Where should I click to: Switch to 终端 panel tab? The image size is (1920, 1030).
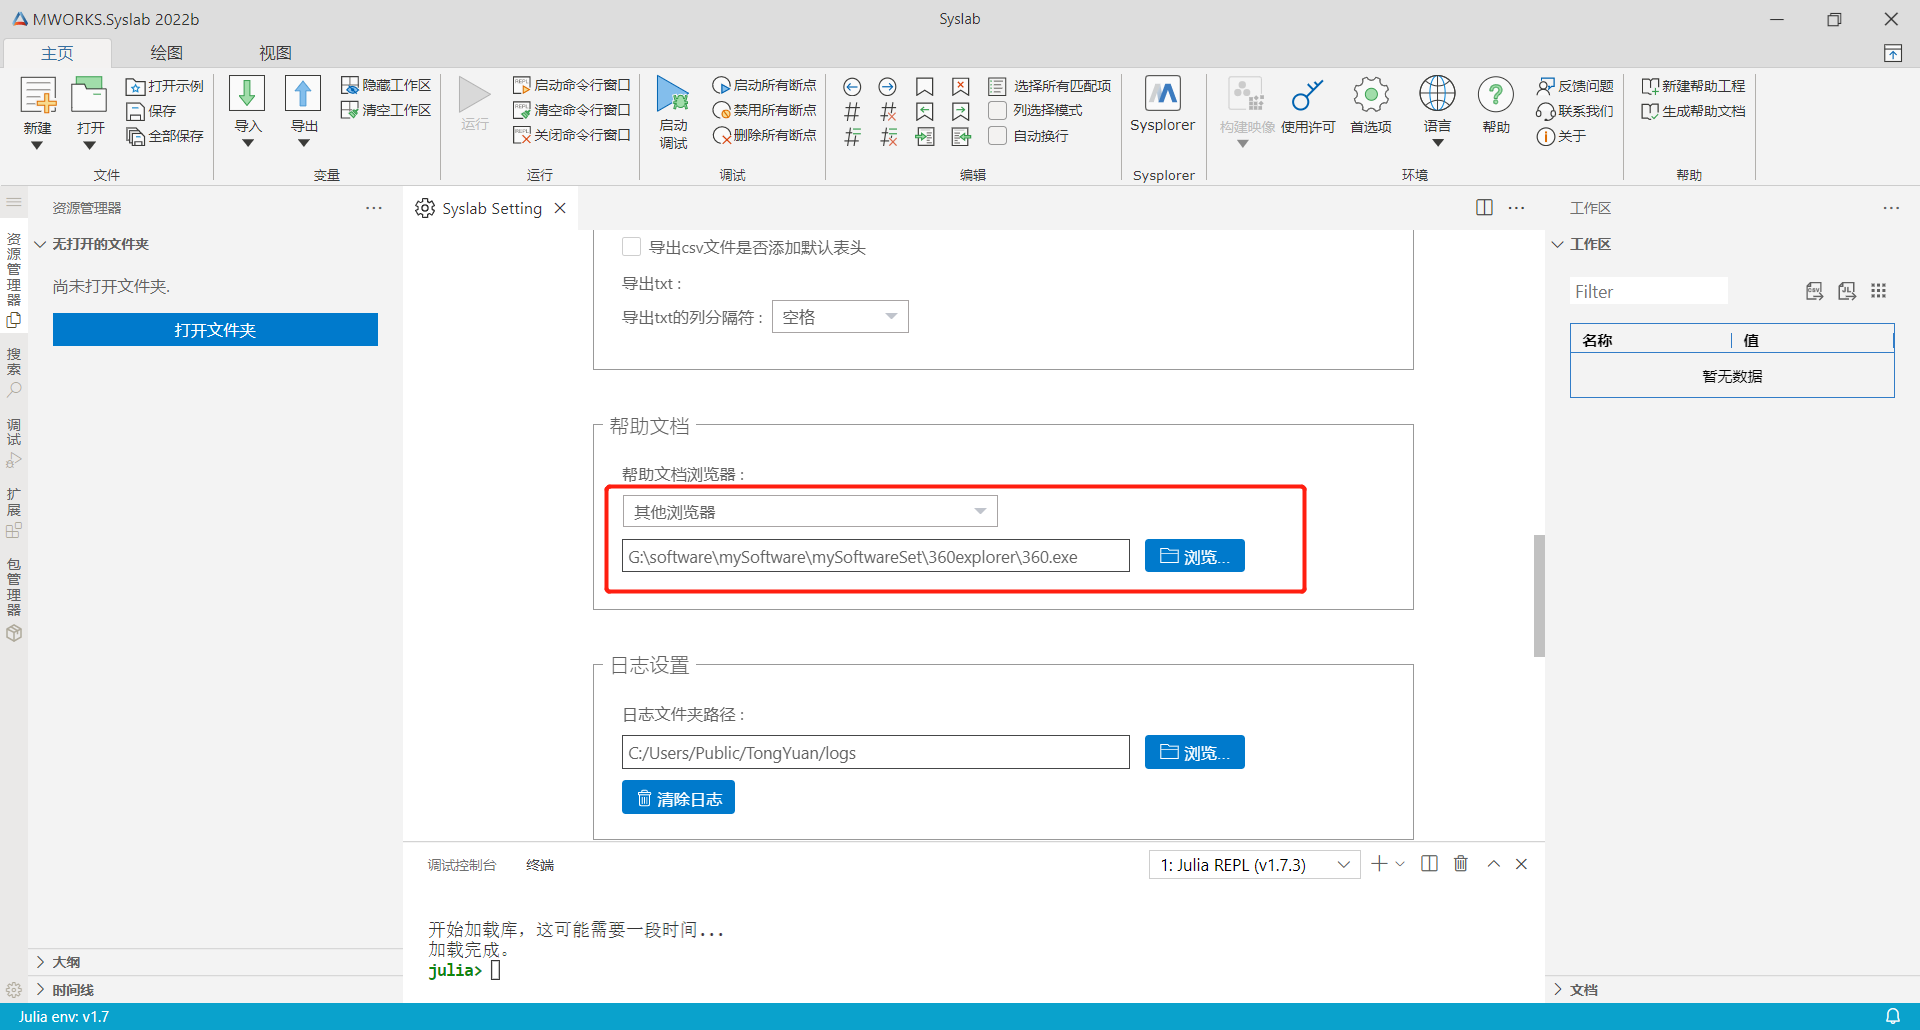[x=540, y=865]
